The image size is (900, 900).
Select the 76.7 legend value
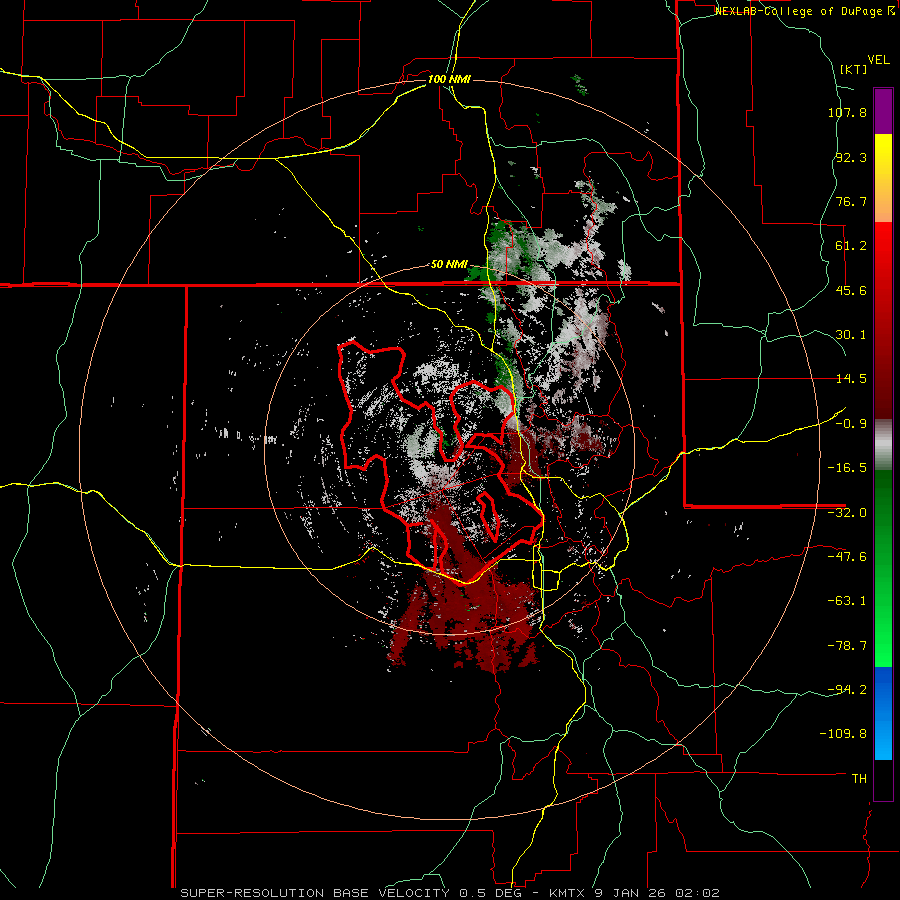pyautogui.click(x=851, y=201)
